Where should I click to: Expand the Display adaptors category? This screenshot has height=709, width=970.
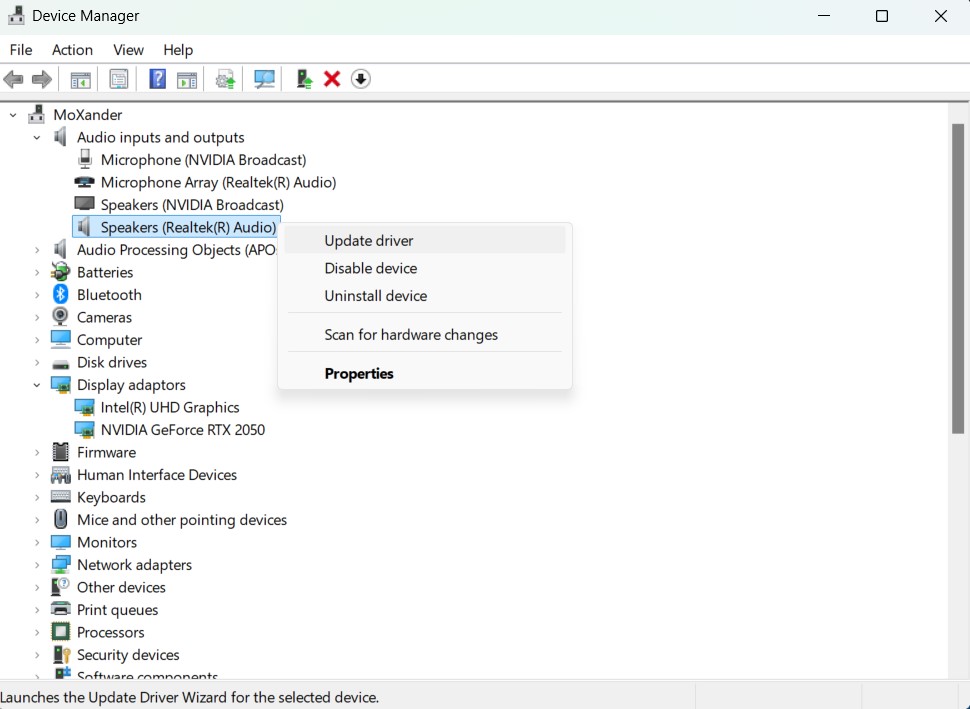pyautogui.click(x=37, y=384)
